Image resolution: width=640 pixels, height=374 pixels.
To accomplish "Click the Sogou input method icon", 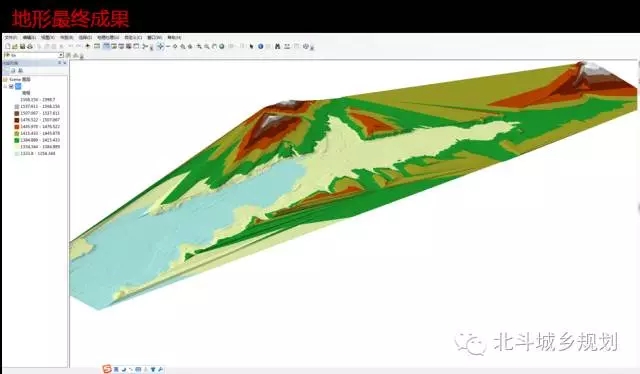I will (107, 369).
